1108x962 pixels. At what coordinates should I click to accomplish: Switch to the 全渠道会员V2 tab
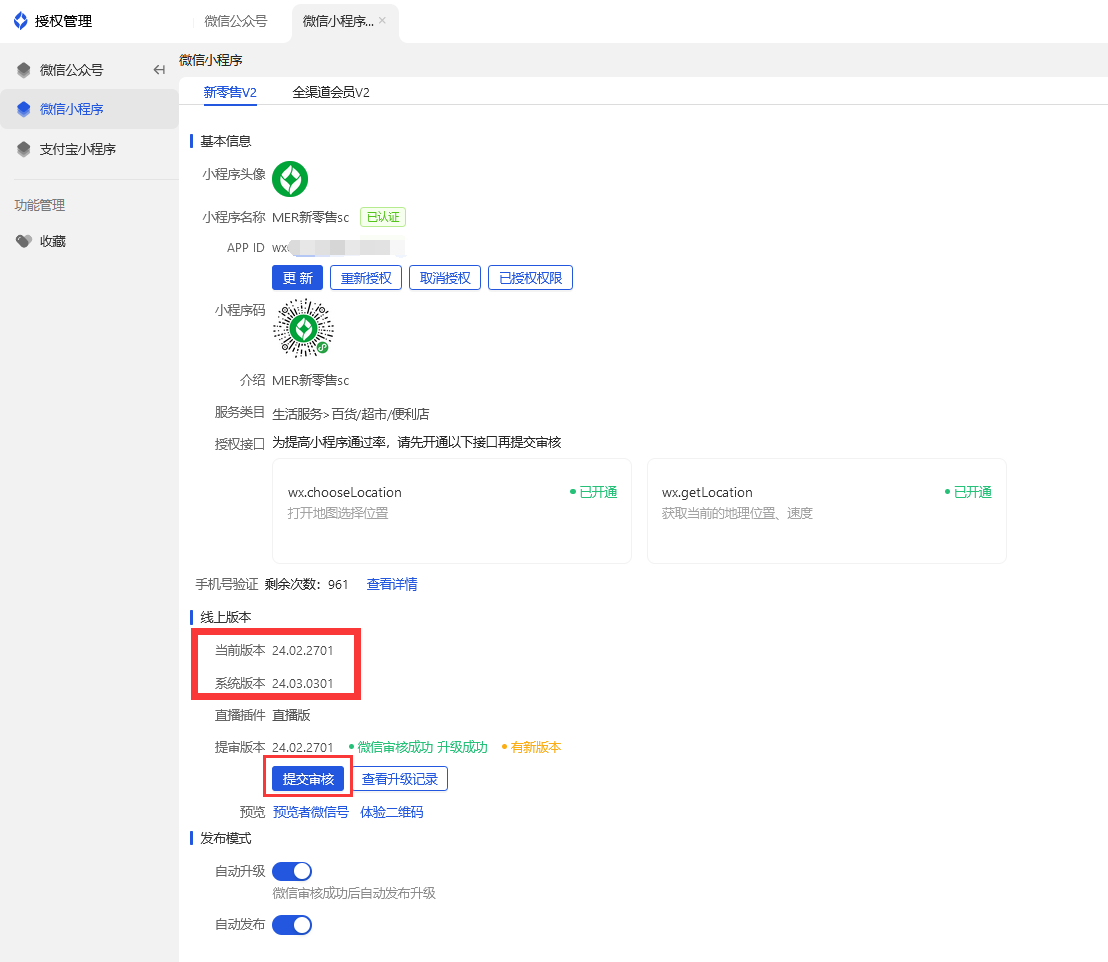click(x=331, y=92)
